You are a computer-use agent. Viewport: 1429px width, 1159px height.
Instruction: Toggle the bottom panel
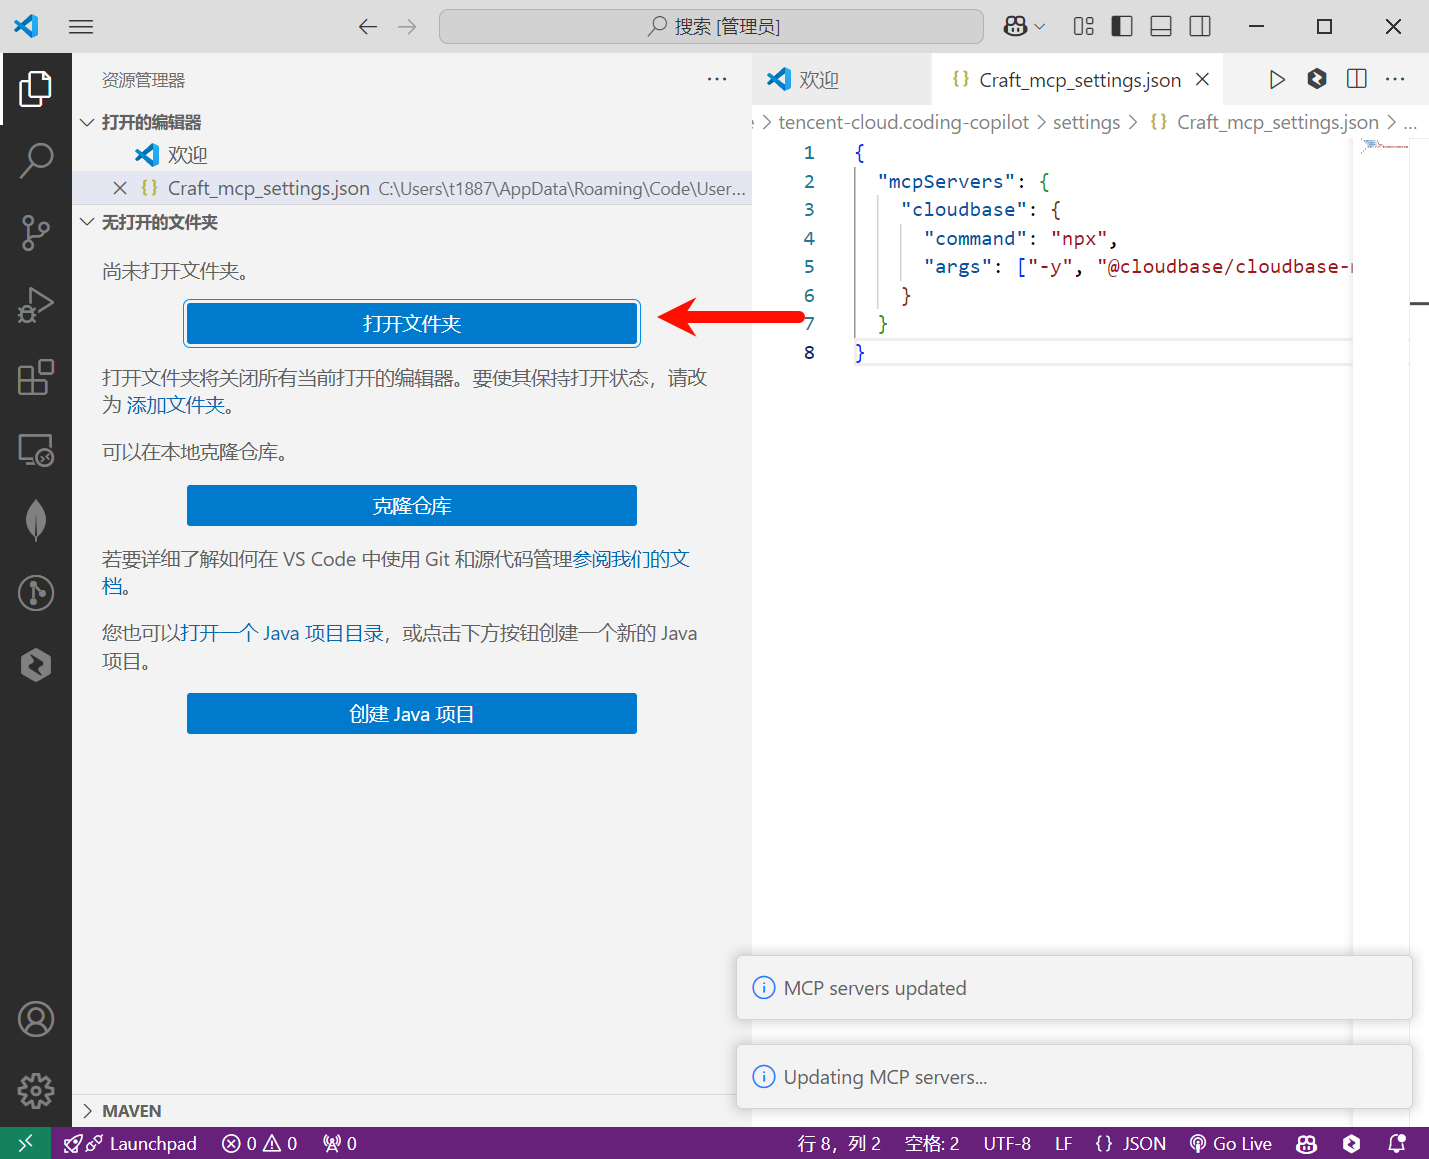(1161, 26)
